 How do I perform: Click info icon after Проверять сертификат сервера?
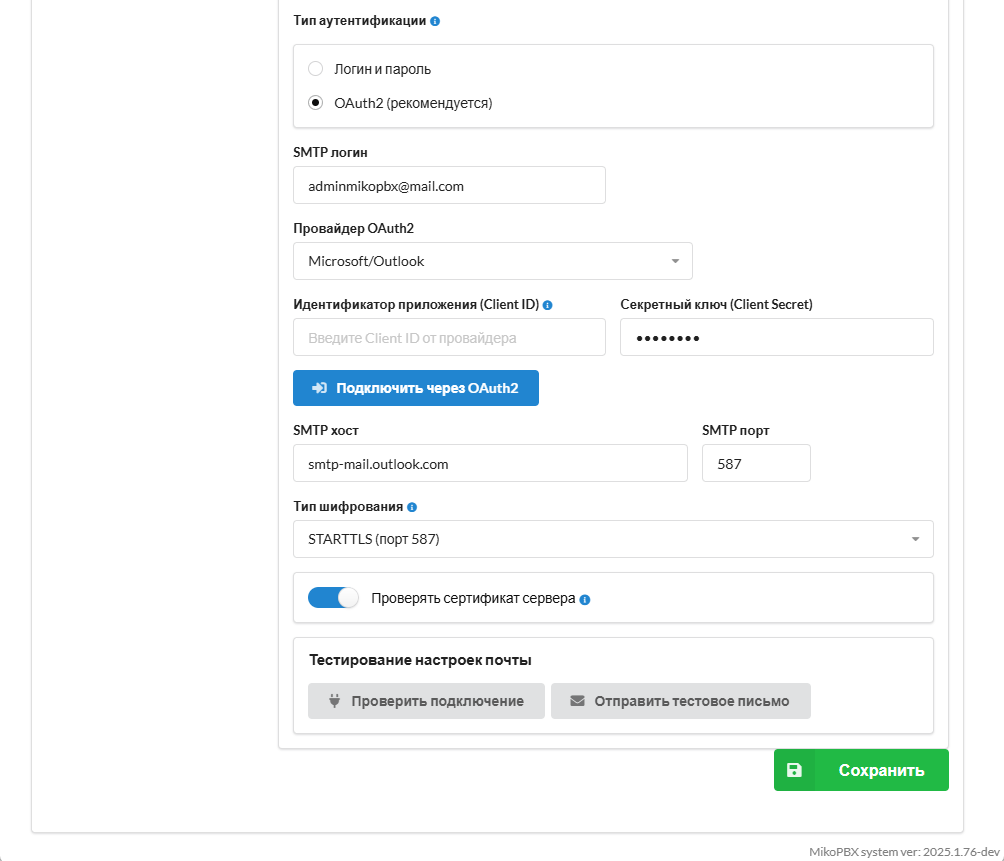click(585, 600)
